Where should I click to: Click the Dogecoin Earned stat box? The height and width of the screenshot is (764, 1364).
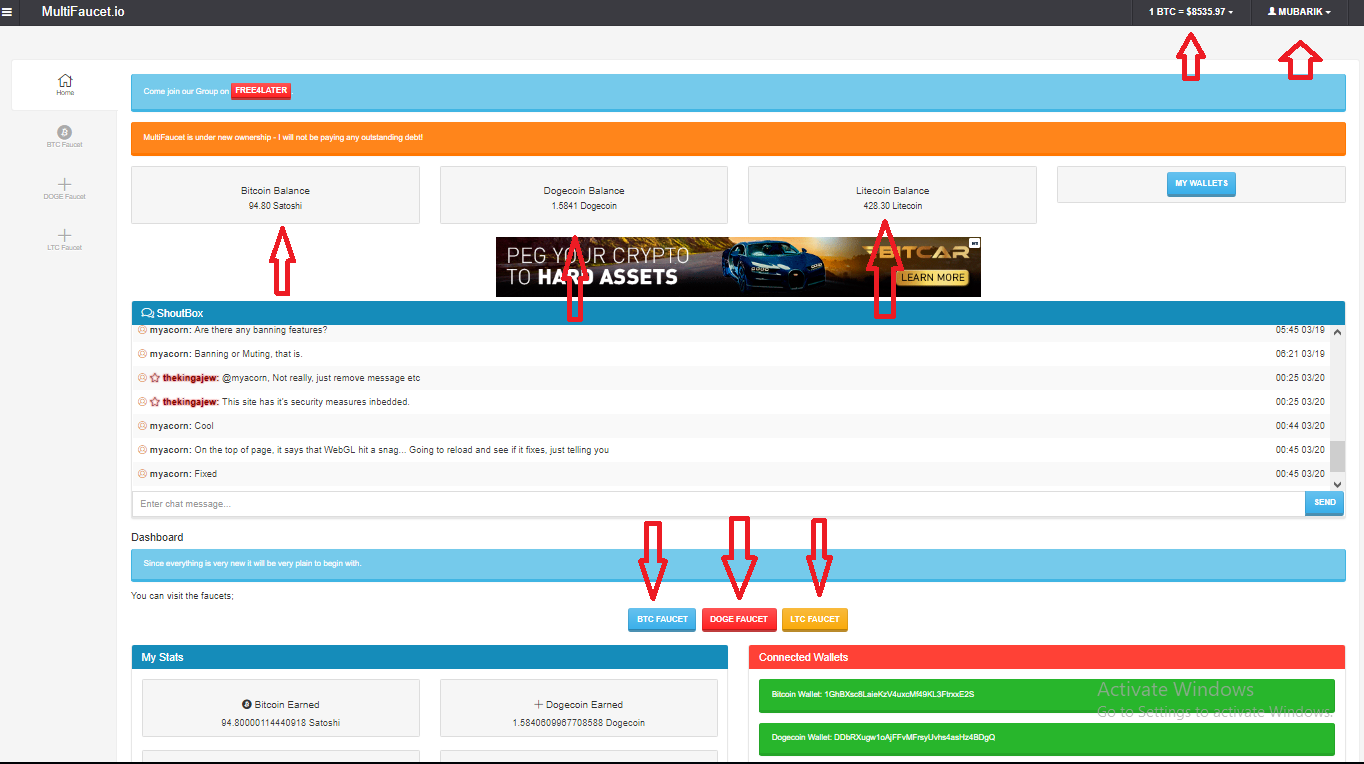579,708
